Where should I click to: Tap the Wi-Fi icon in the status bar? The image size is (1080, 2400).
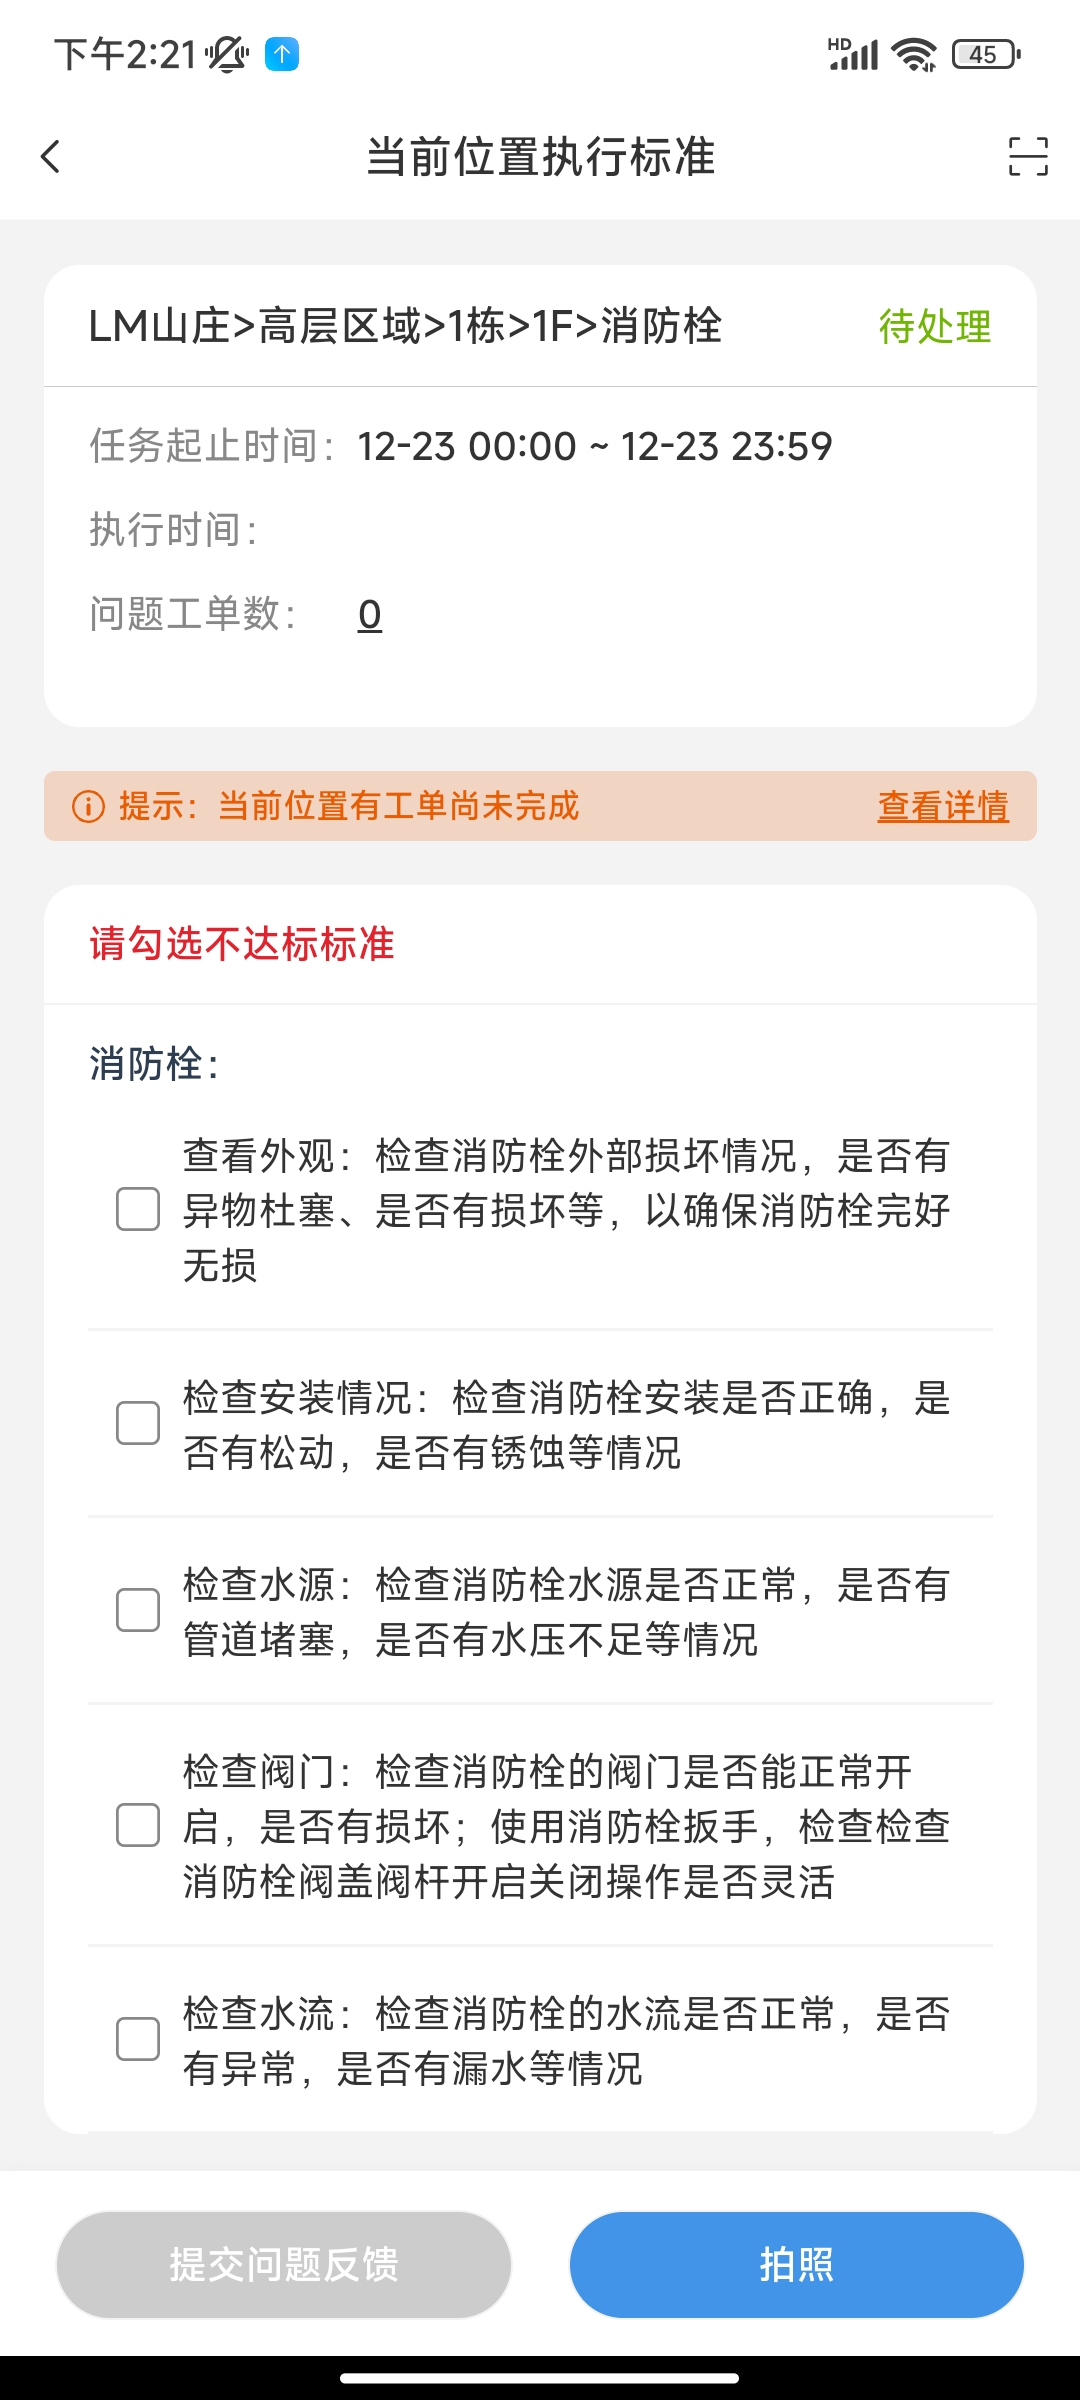coord(913,55)
